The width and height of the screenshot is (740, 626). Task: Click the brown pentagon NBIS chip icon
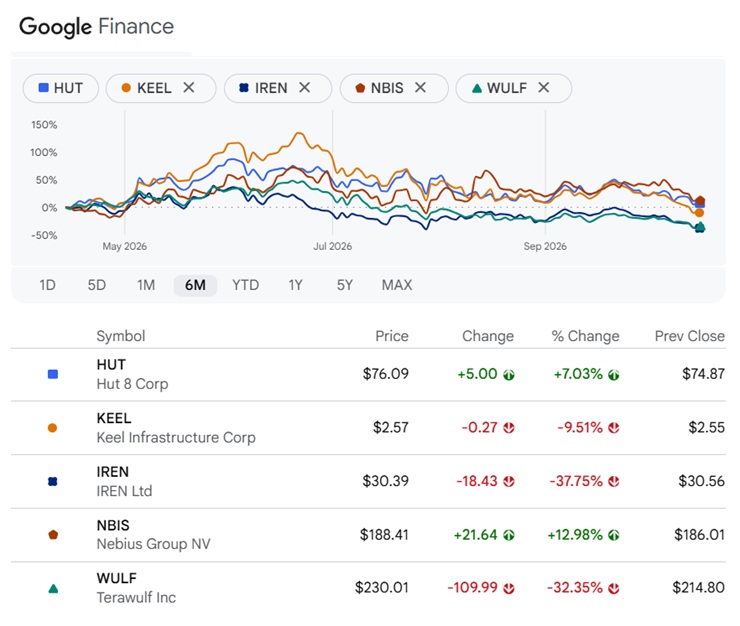tap(360, 88)
